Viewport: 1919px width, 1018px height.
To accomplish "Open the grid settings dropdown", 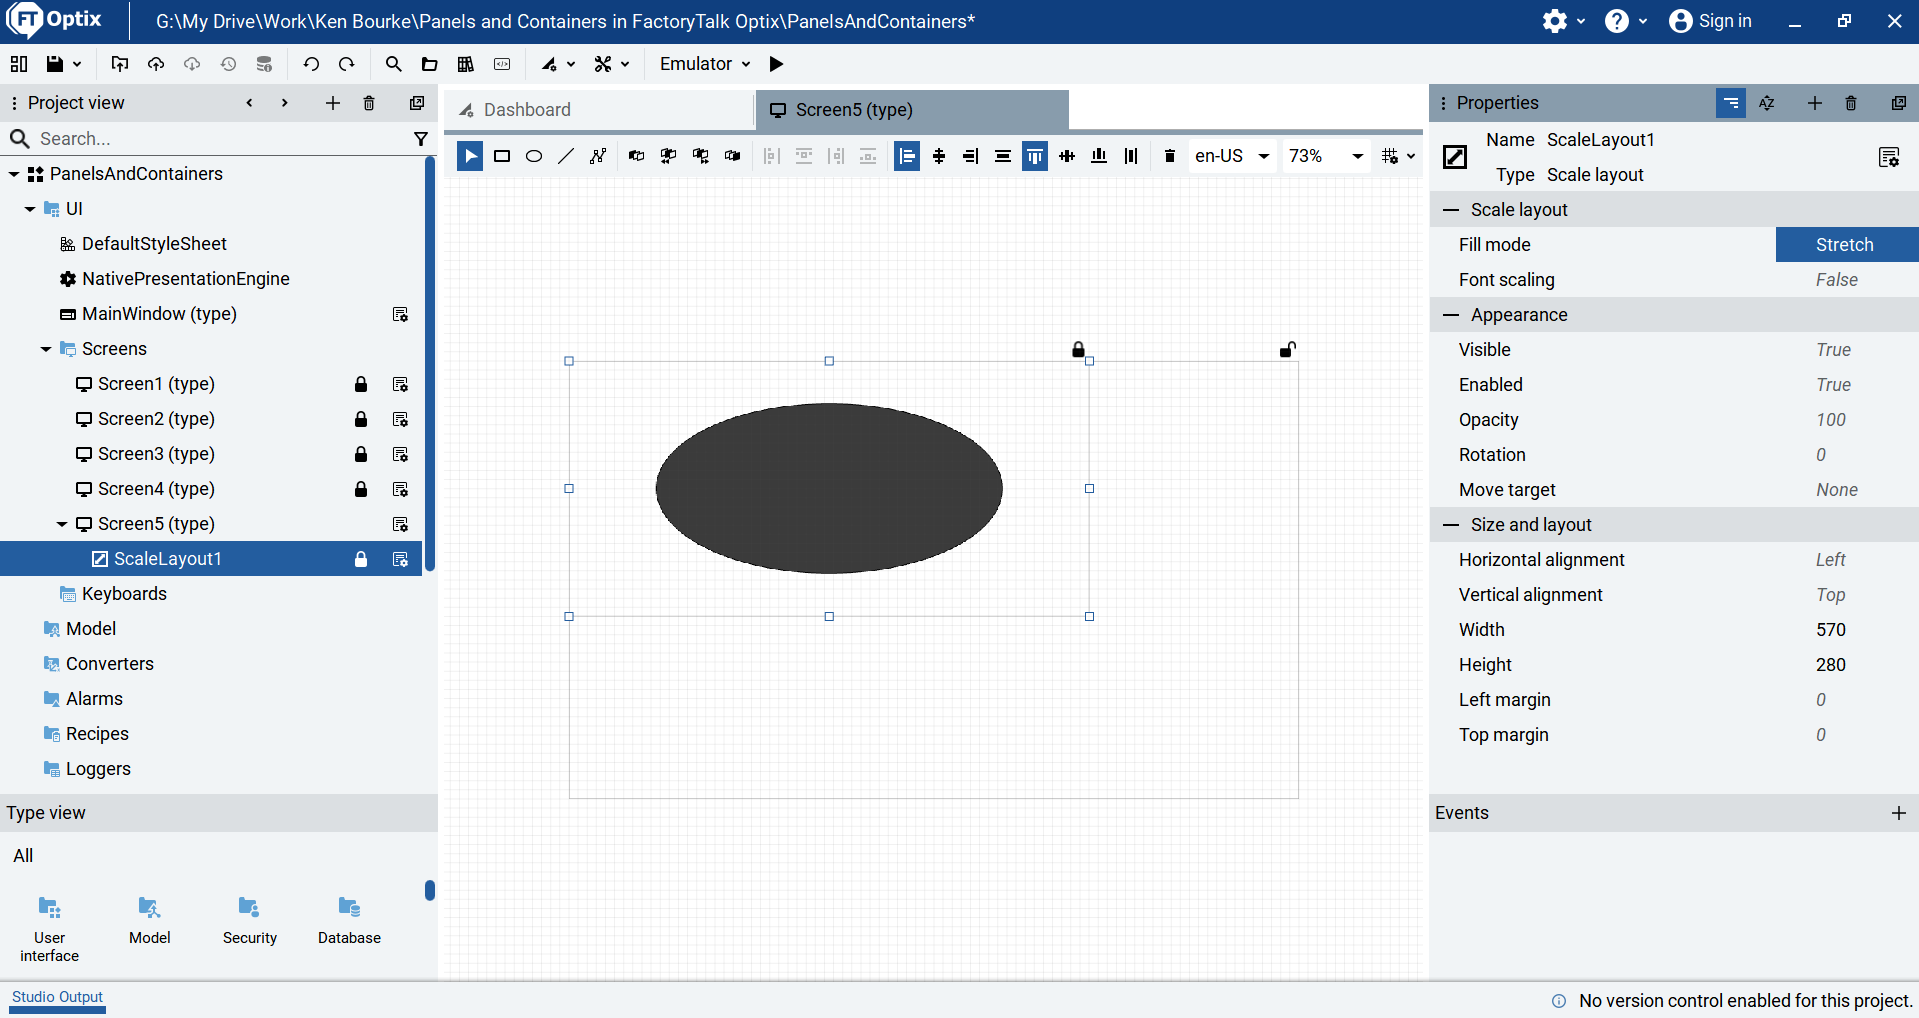I will [1398, 156].
